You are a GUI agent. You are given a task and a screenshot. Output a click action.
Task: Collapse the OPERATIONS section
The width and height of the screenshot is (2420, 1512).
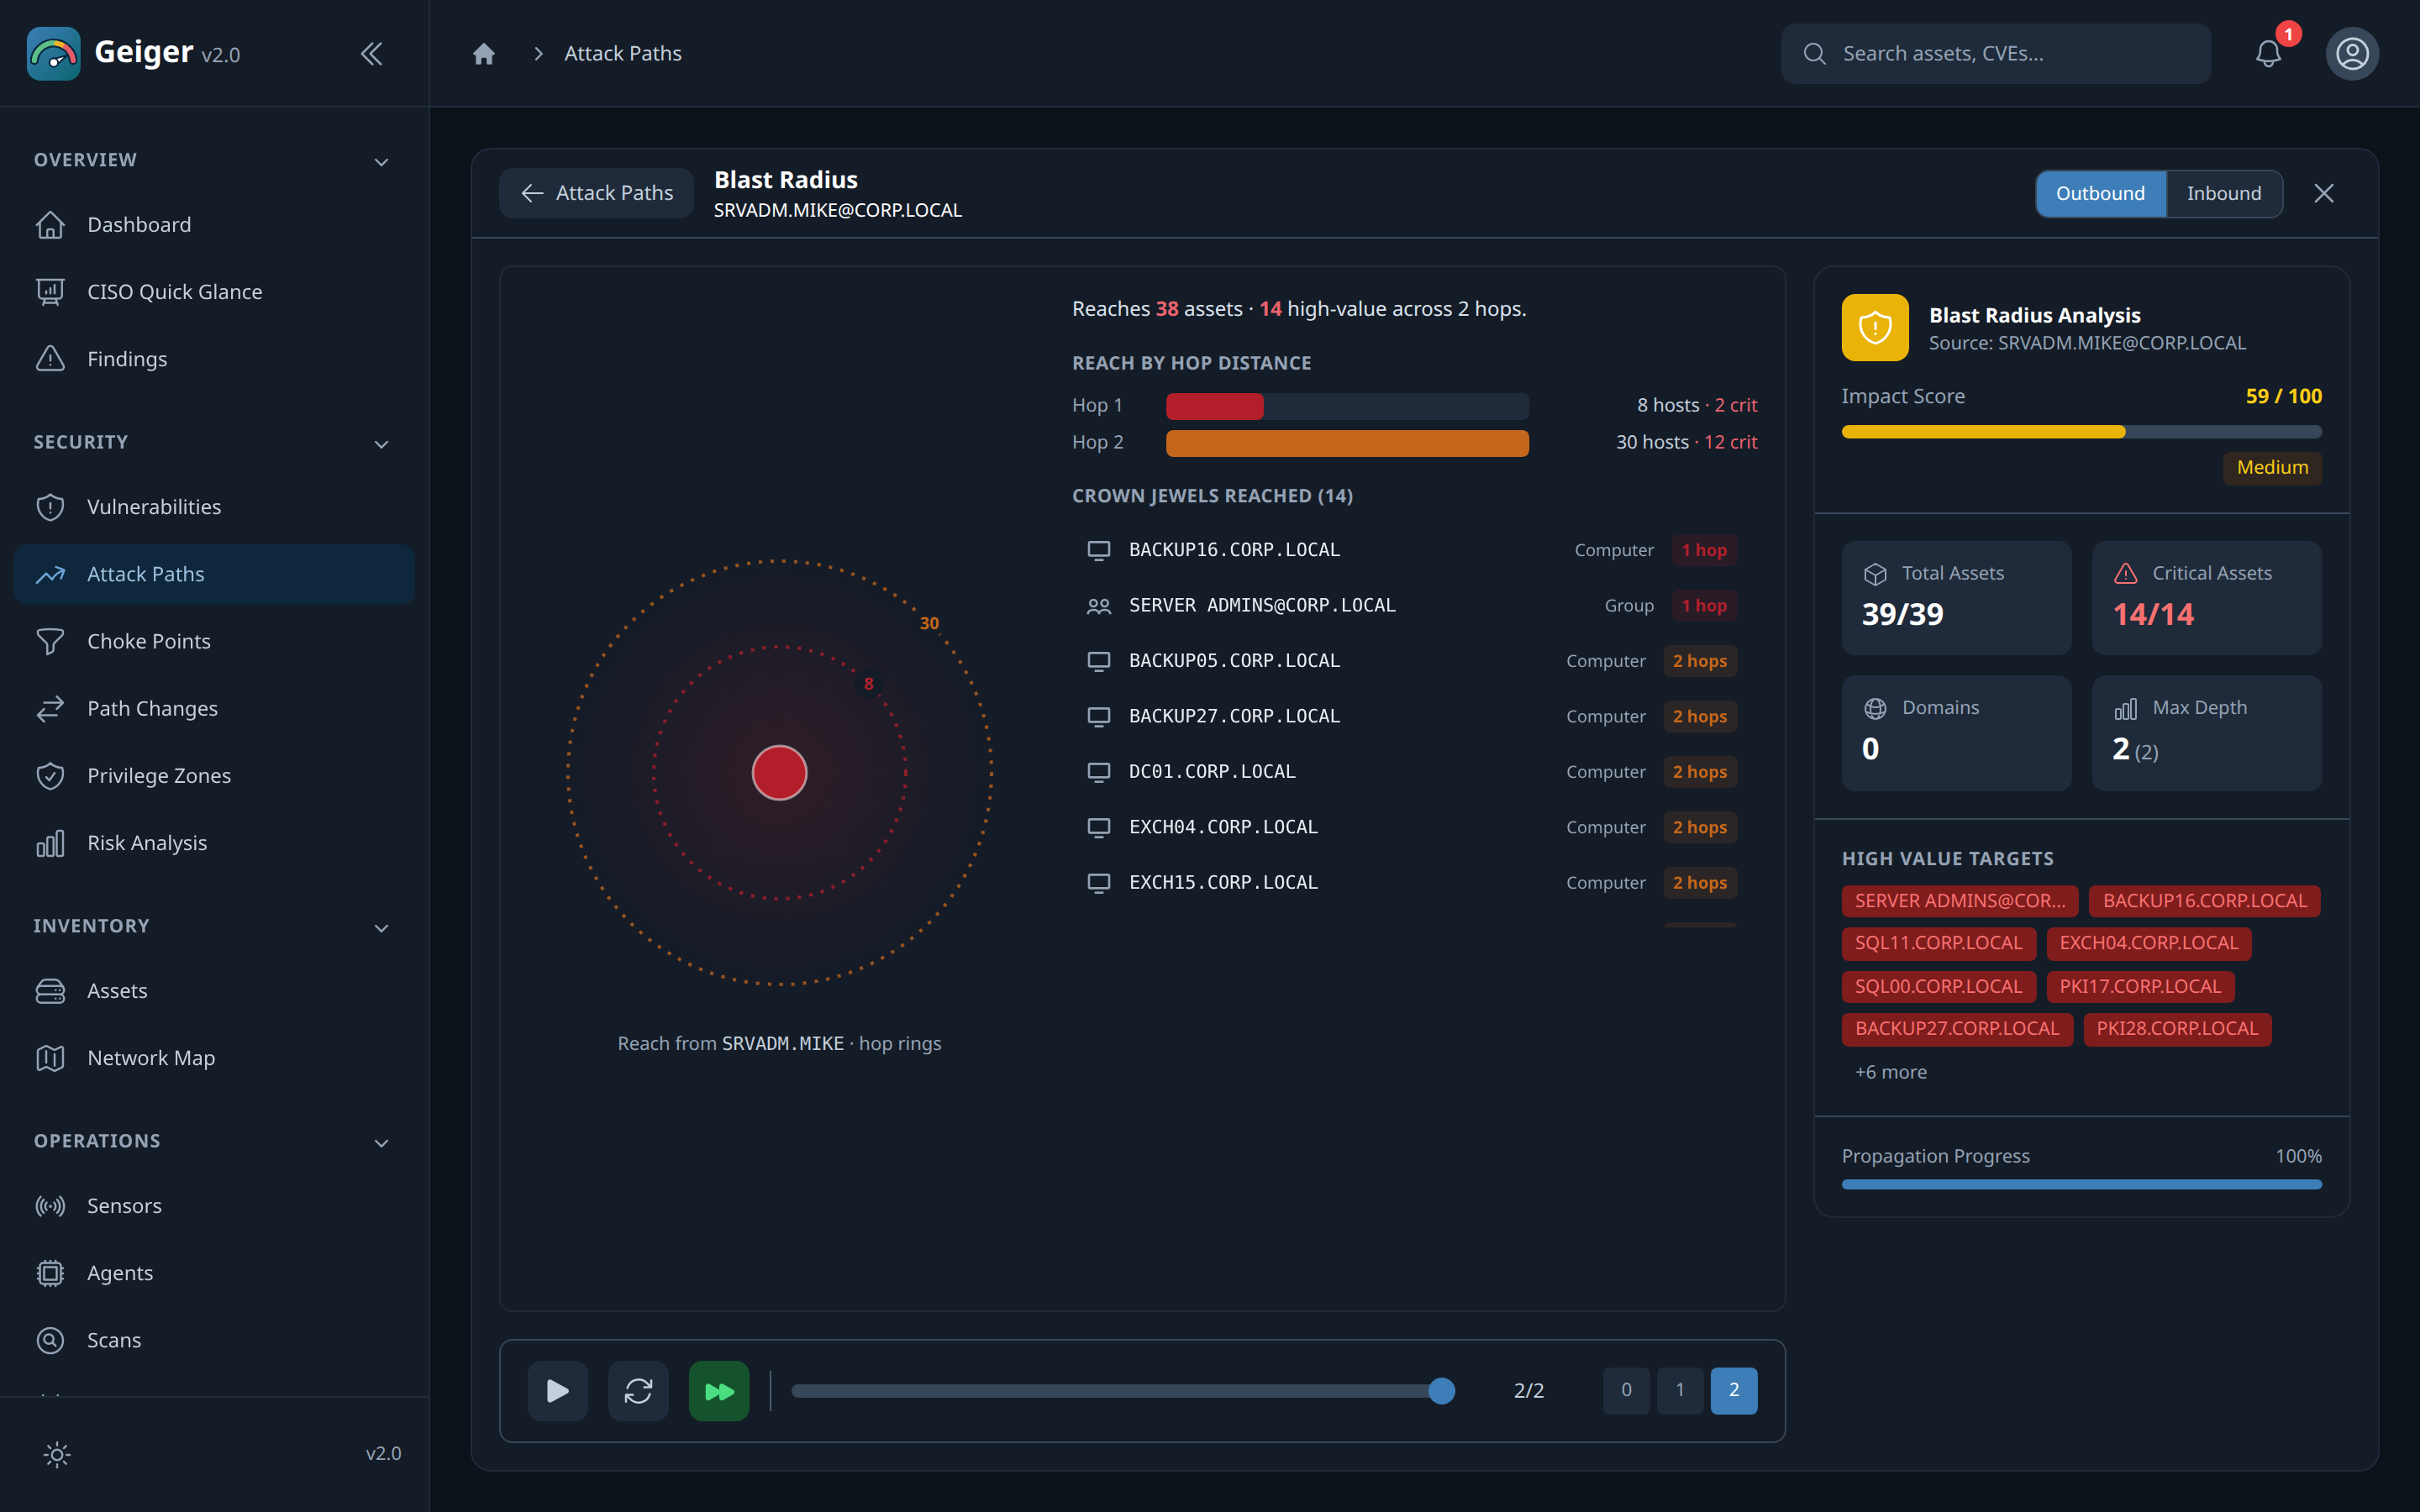pos(381,1142)
